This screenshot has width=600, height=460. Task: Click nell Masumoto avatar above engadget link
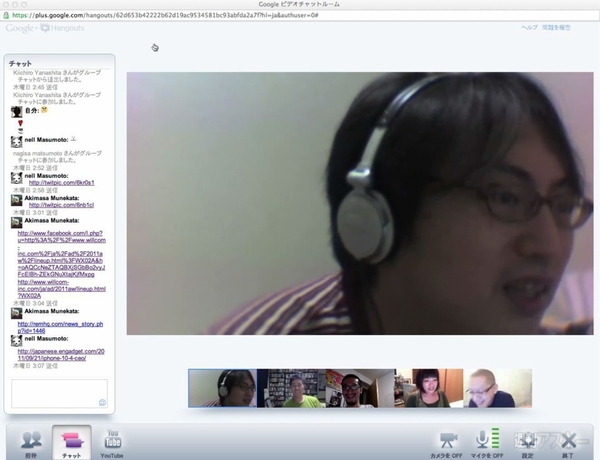click(16, 341)
